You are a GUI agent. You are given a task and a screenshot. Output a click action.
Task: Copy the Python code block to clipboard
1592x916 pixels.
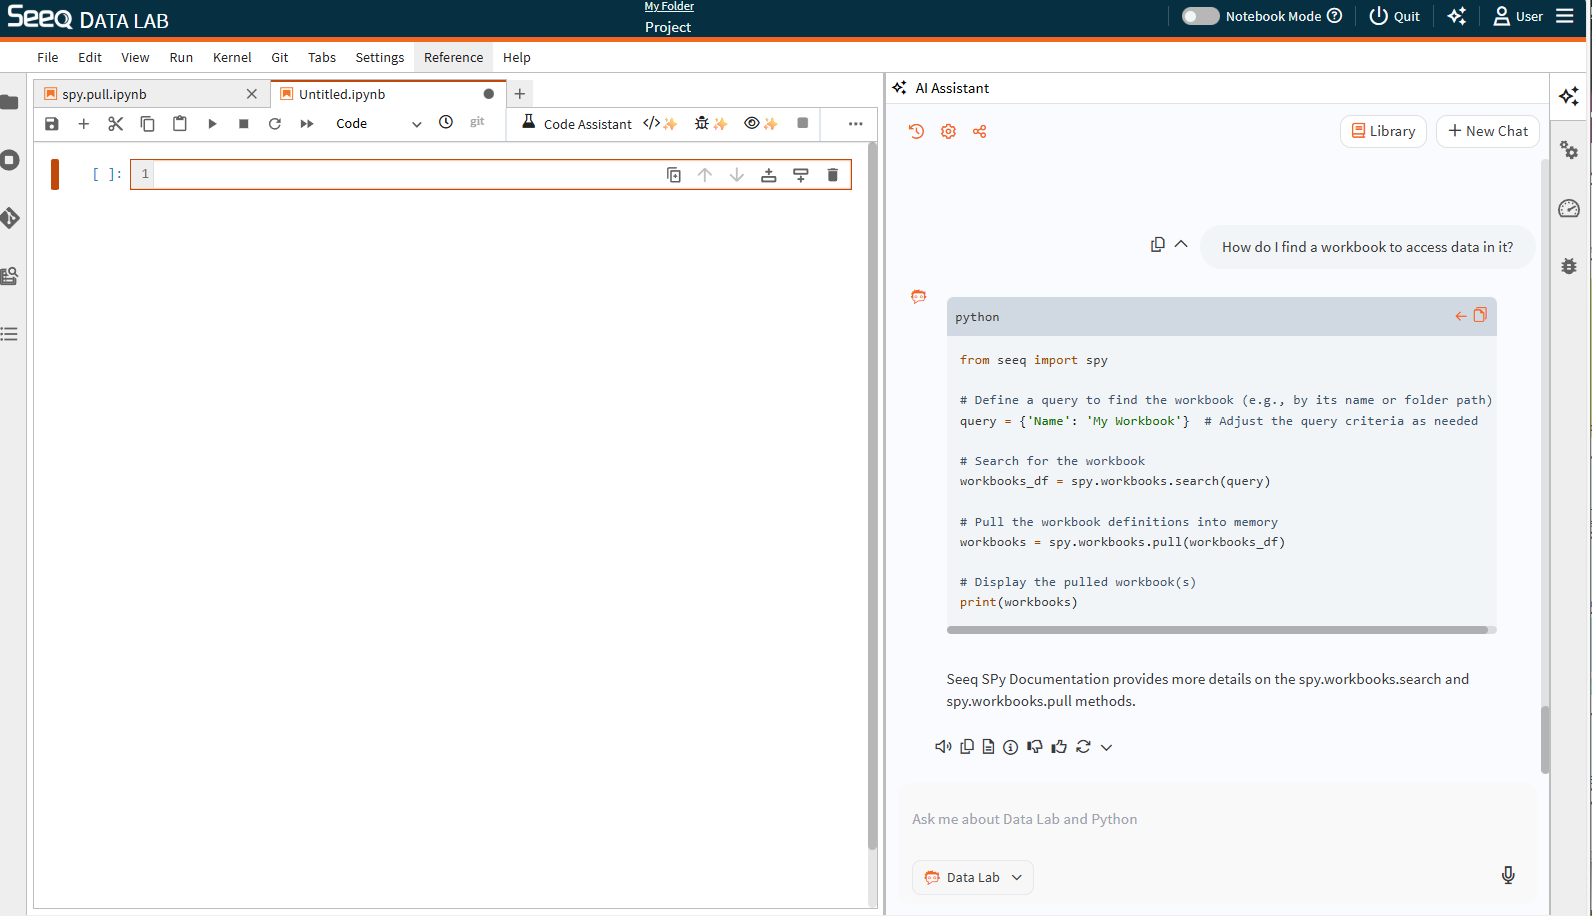click(x=1480, y=315)
